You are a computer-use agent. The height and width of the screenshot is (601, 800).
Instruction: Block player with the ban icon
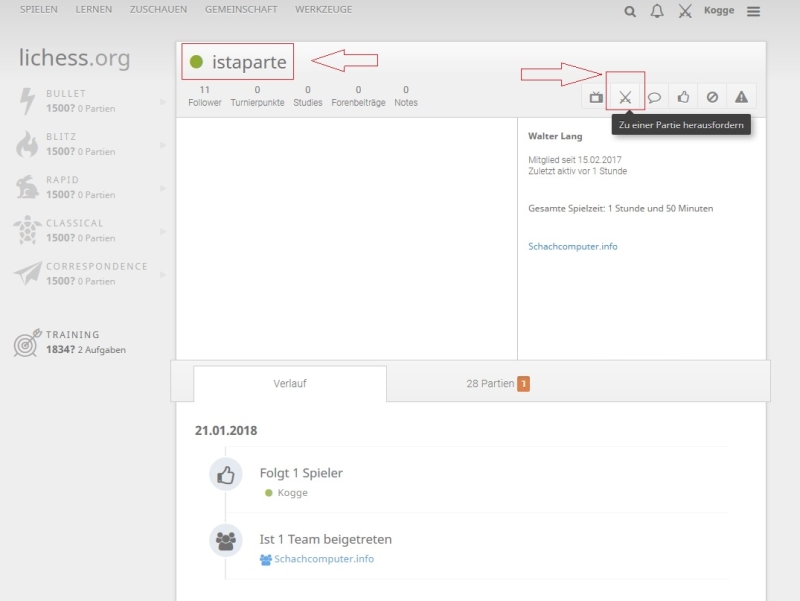click(712, 97)
